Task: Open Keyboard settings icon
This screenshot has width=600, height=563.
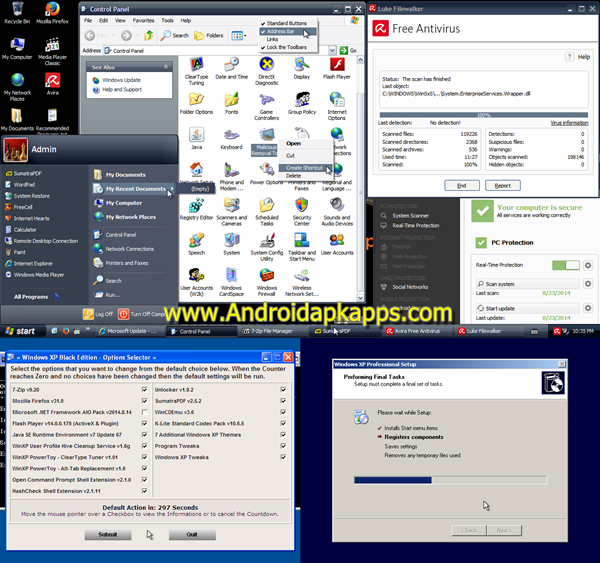Action: coord(232,139)
